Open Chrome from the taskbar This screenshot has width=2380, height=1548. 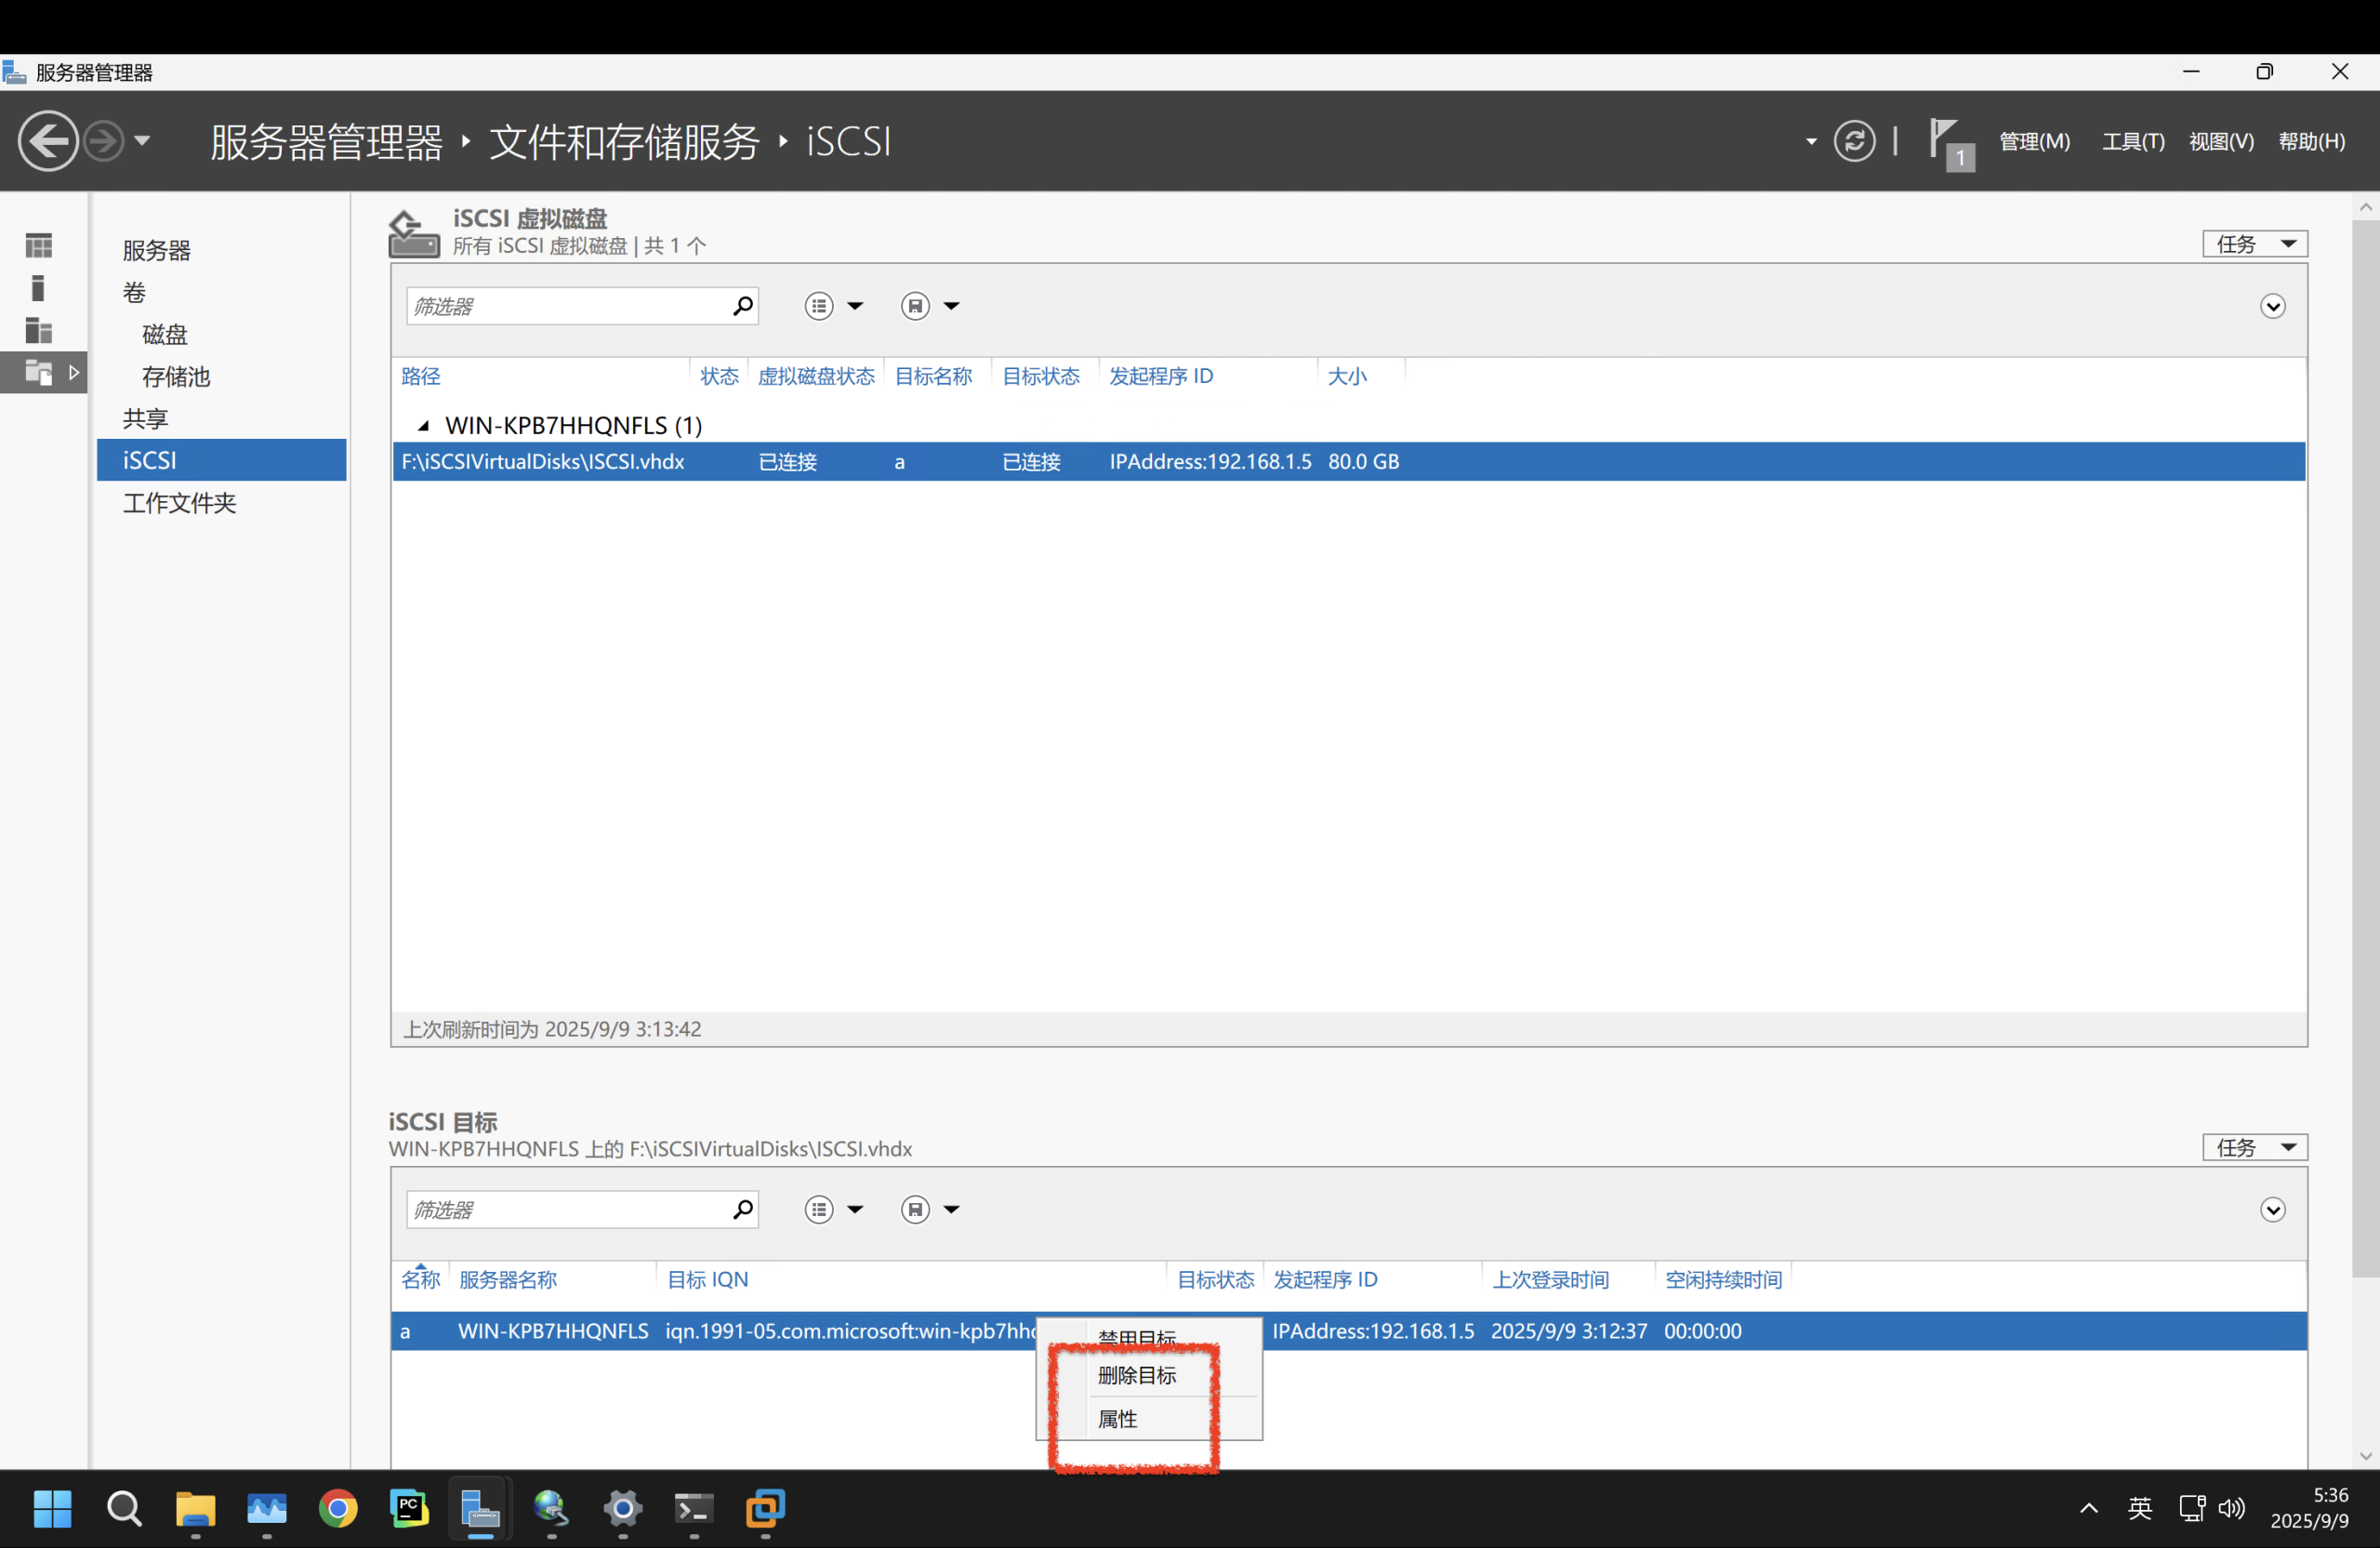338,1510
